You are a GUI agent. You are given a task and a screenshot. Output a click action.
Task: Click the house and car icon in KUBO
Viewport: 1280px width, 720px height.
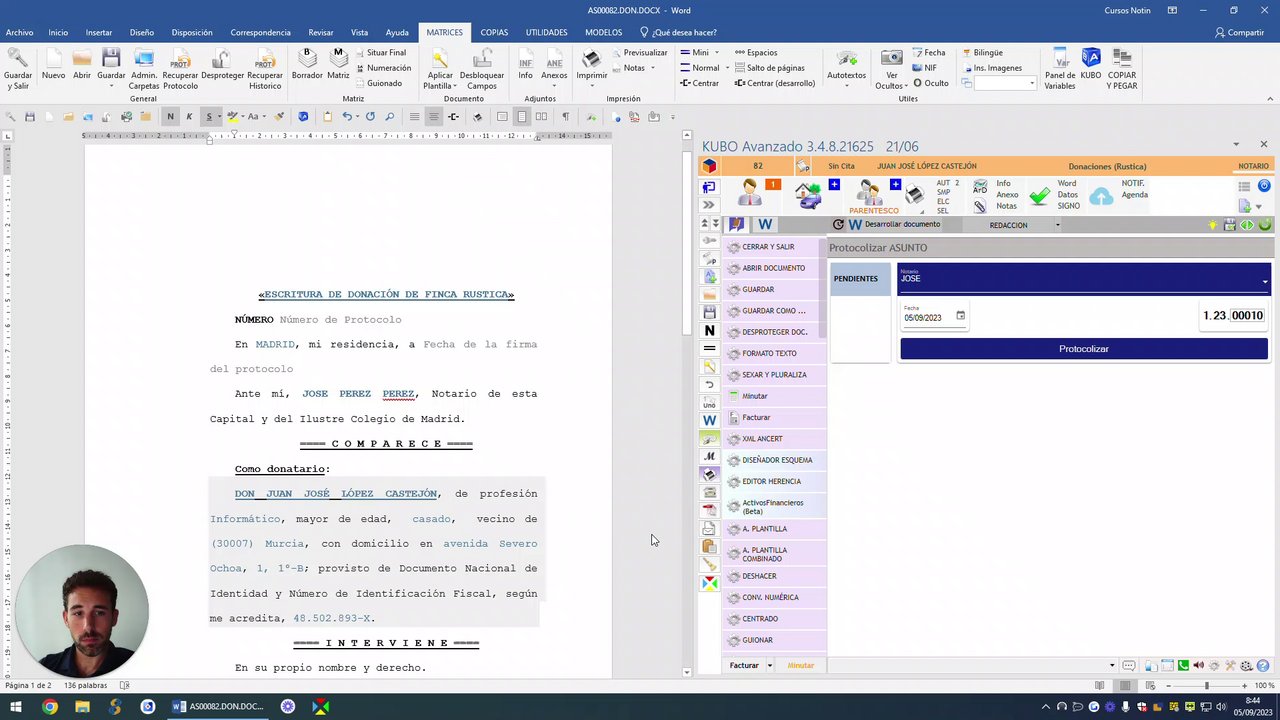(x=808, y=193)
